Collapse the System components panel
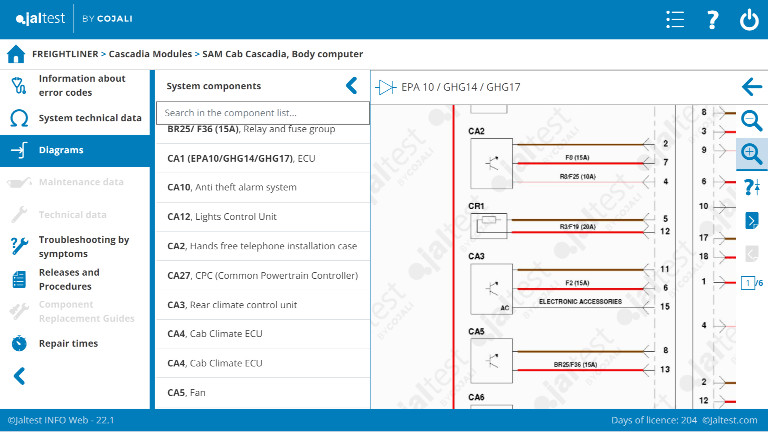The image size is (768, 432). tap(351, 86)
